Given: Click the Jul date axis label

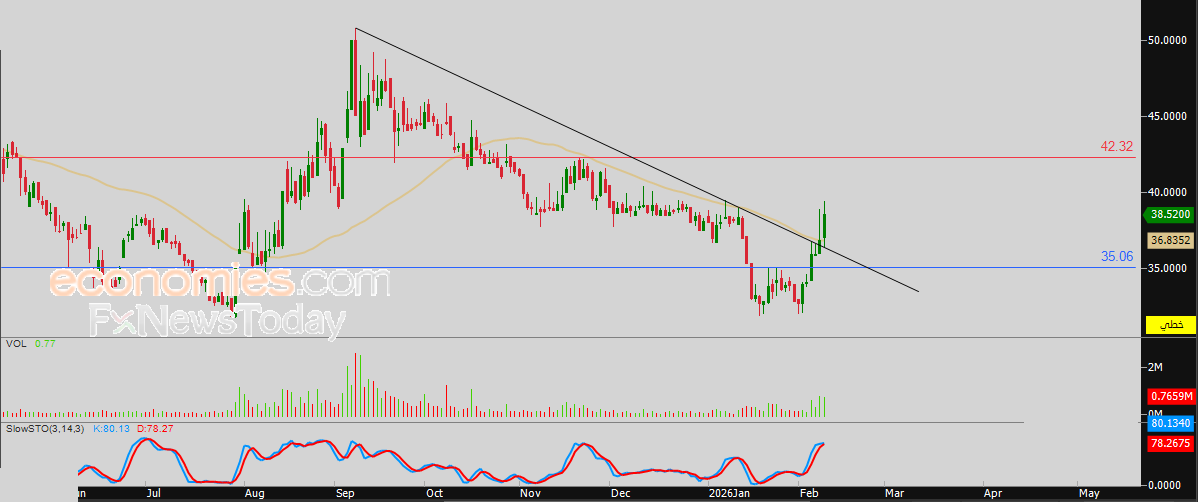Looking at the screenshot, I should [x=155, y=494].
